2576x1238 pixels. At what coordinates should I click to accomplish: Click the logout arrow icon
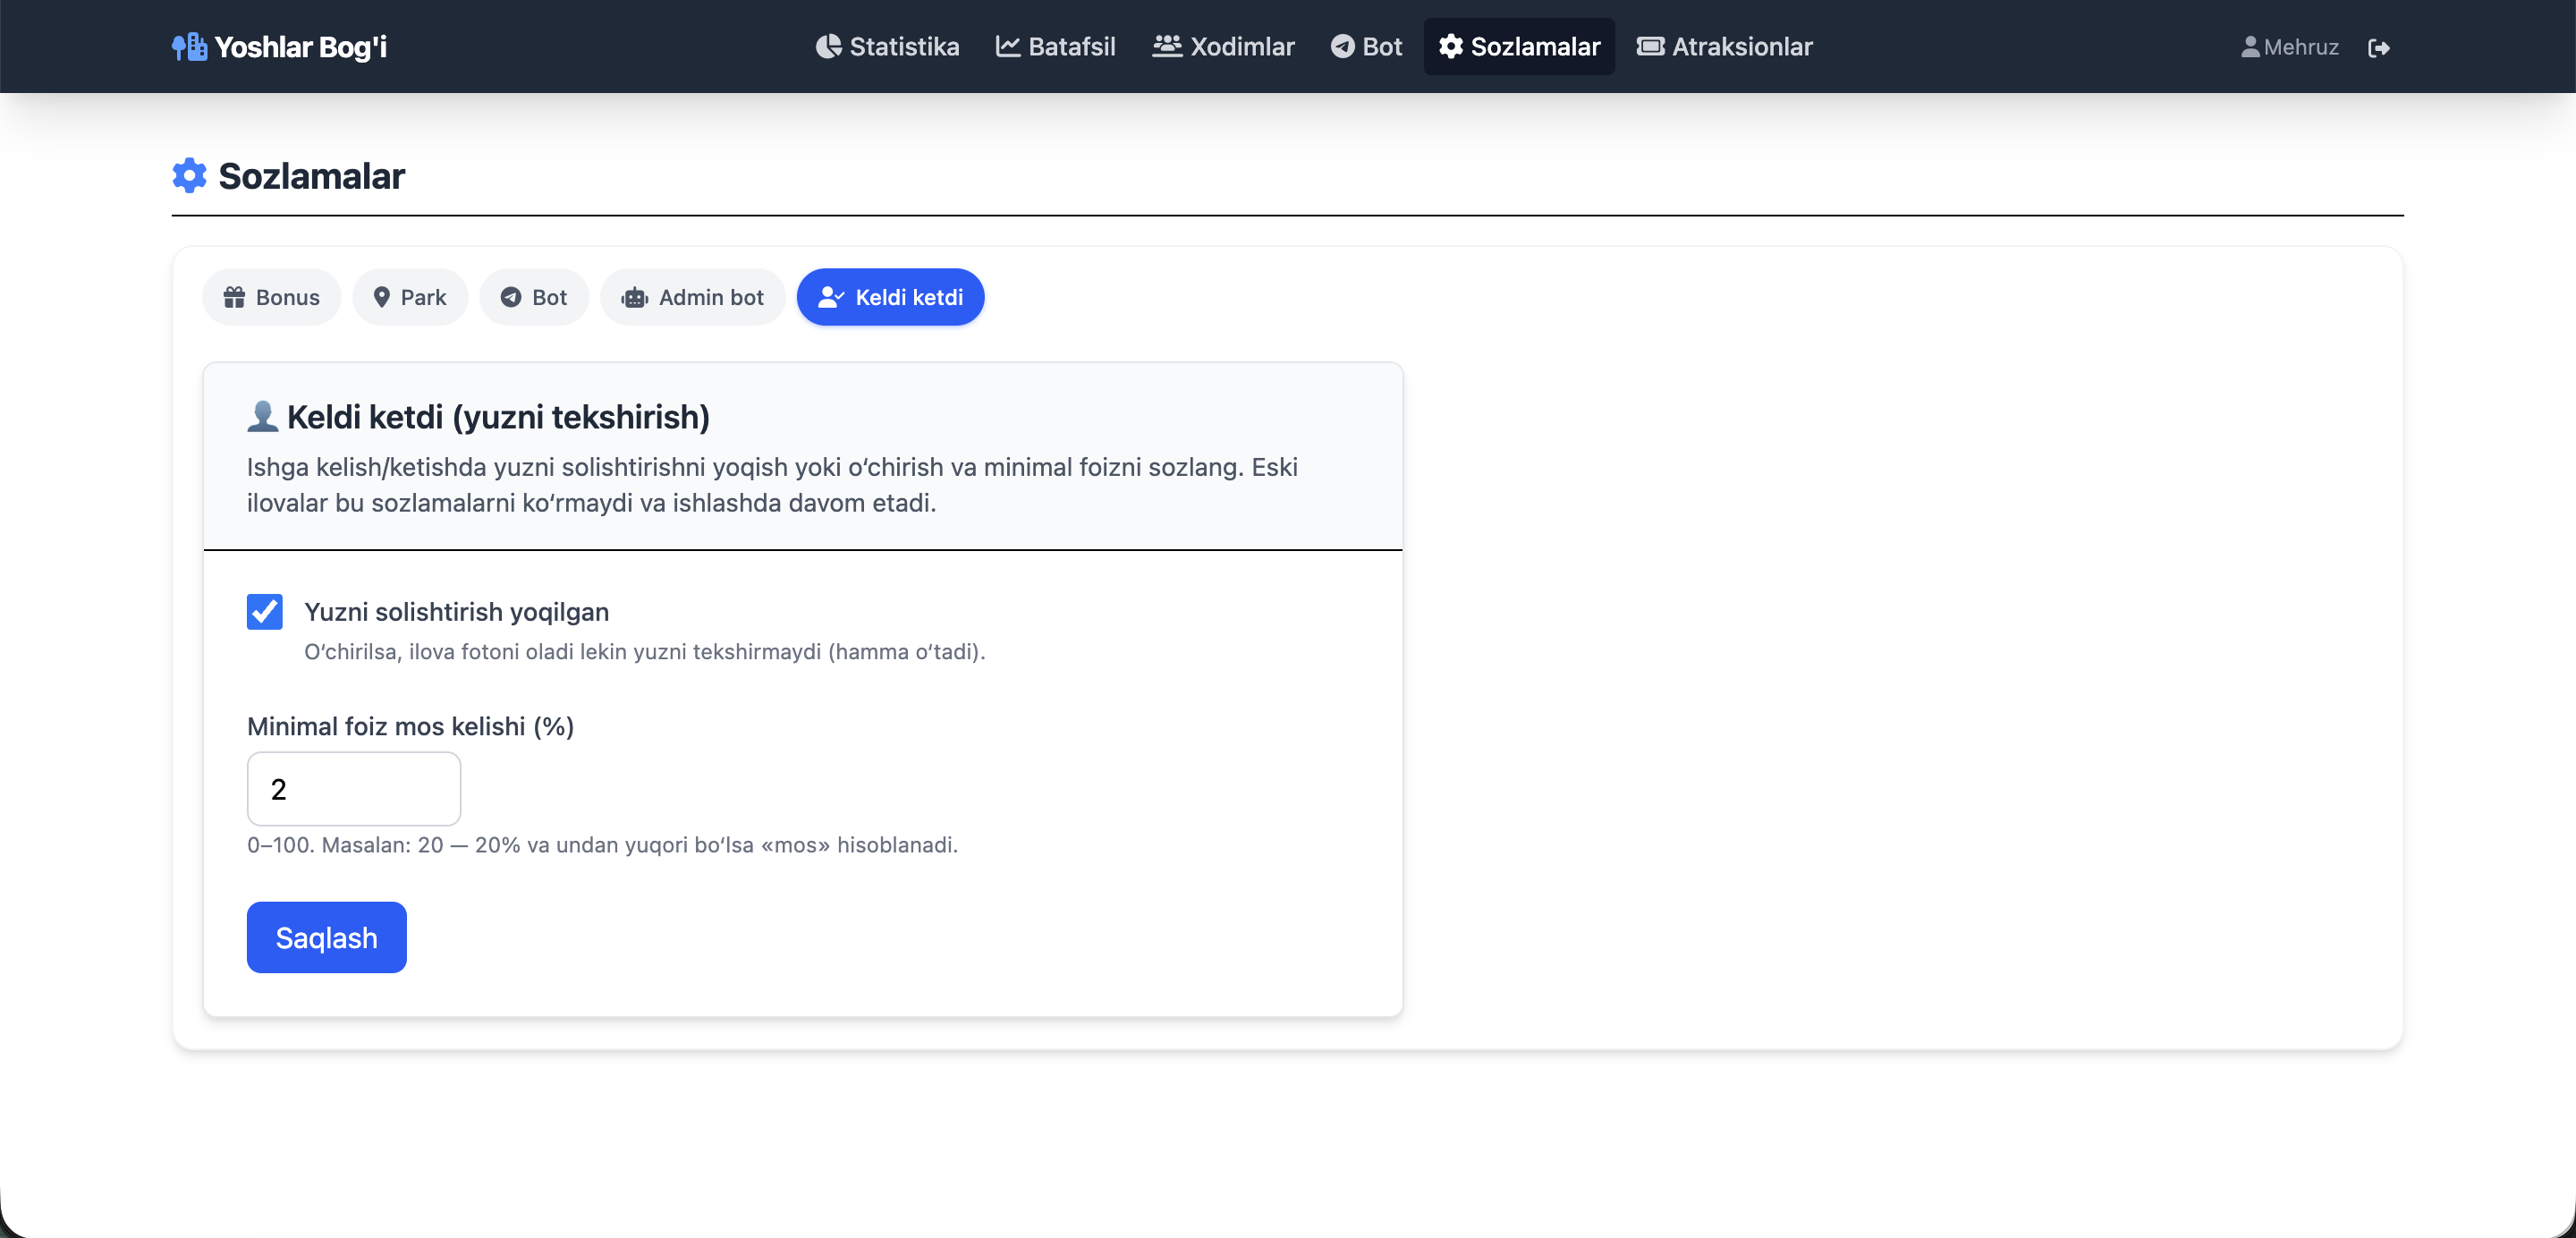[x=2378, y=47]
